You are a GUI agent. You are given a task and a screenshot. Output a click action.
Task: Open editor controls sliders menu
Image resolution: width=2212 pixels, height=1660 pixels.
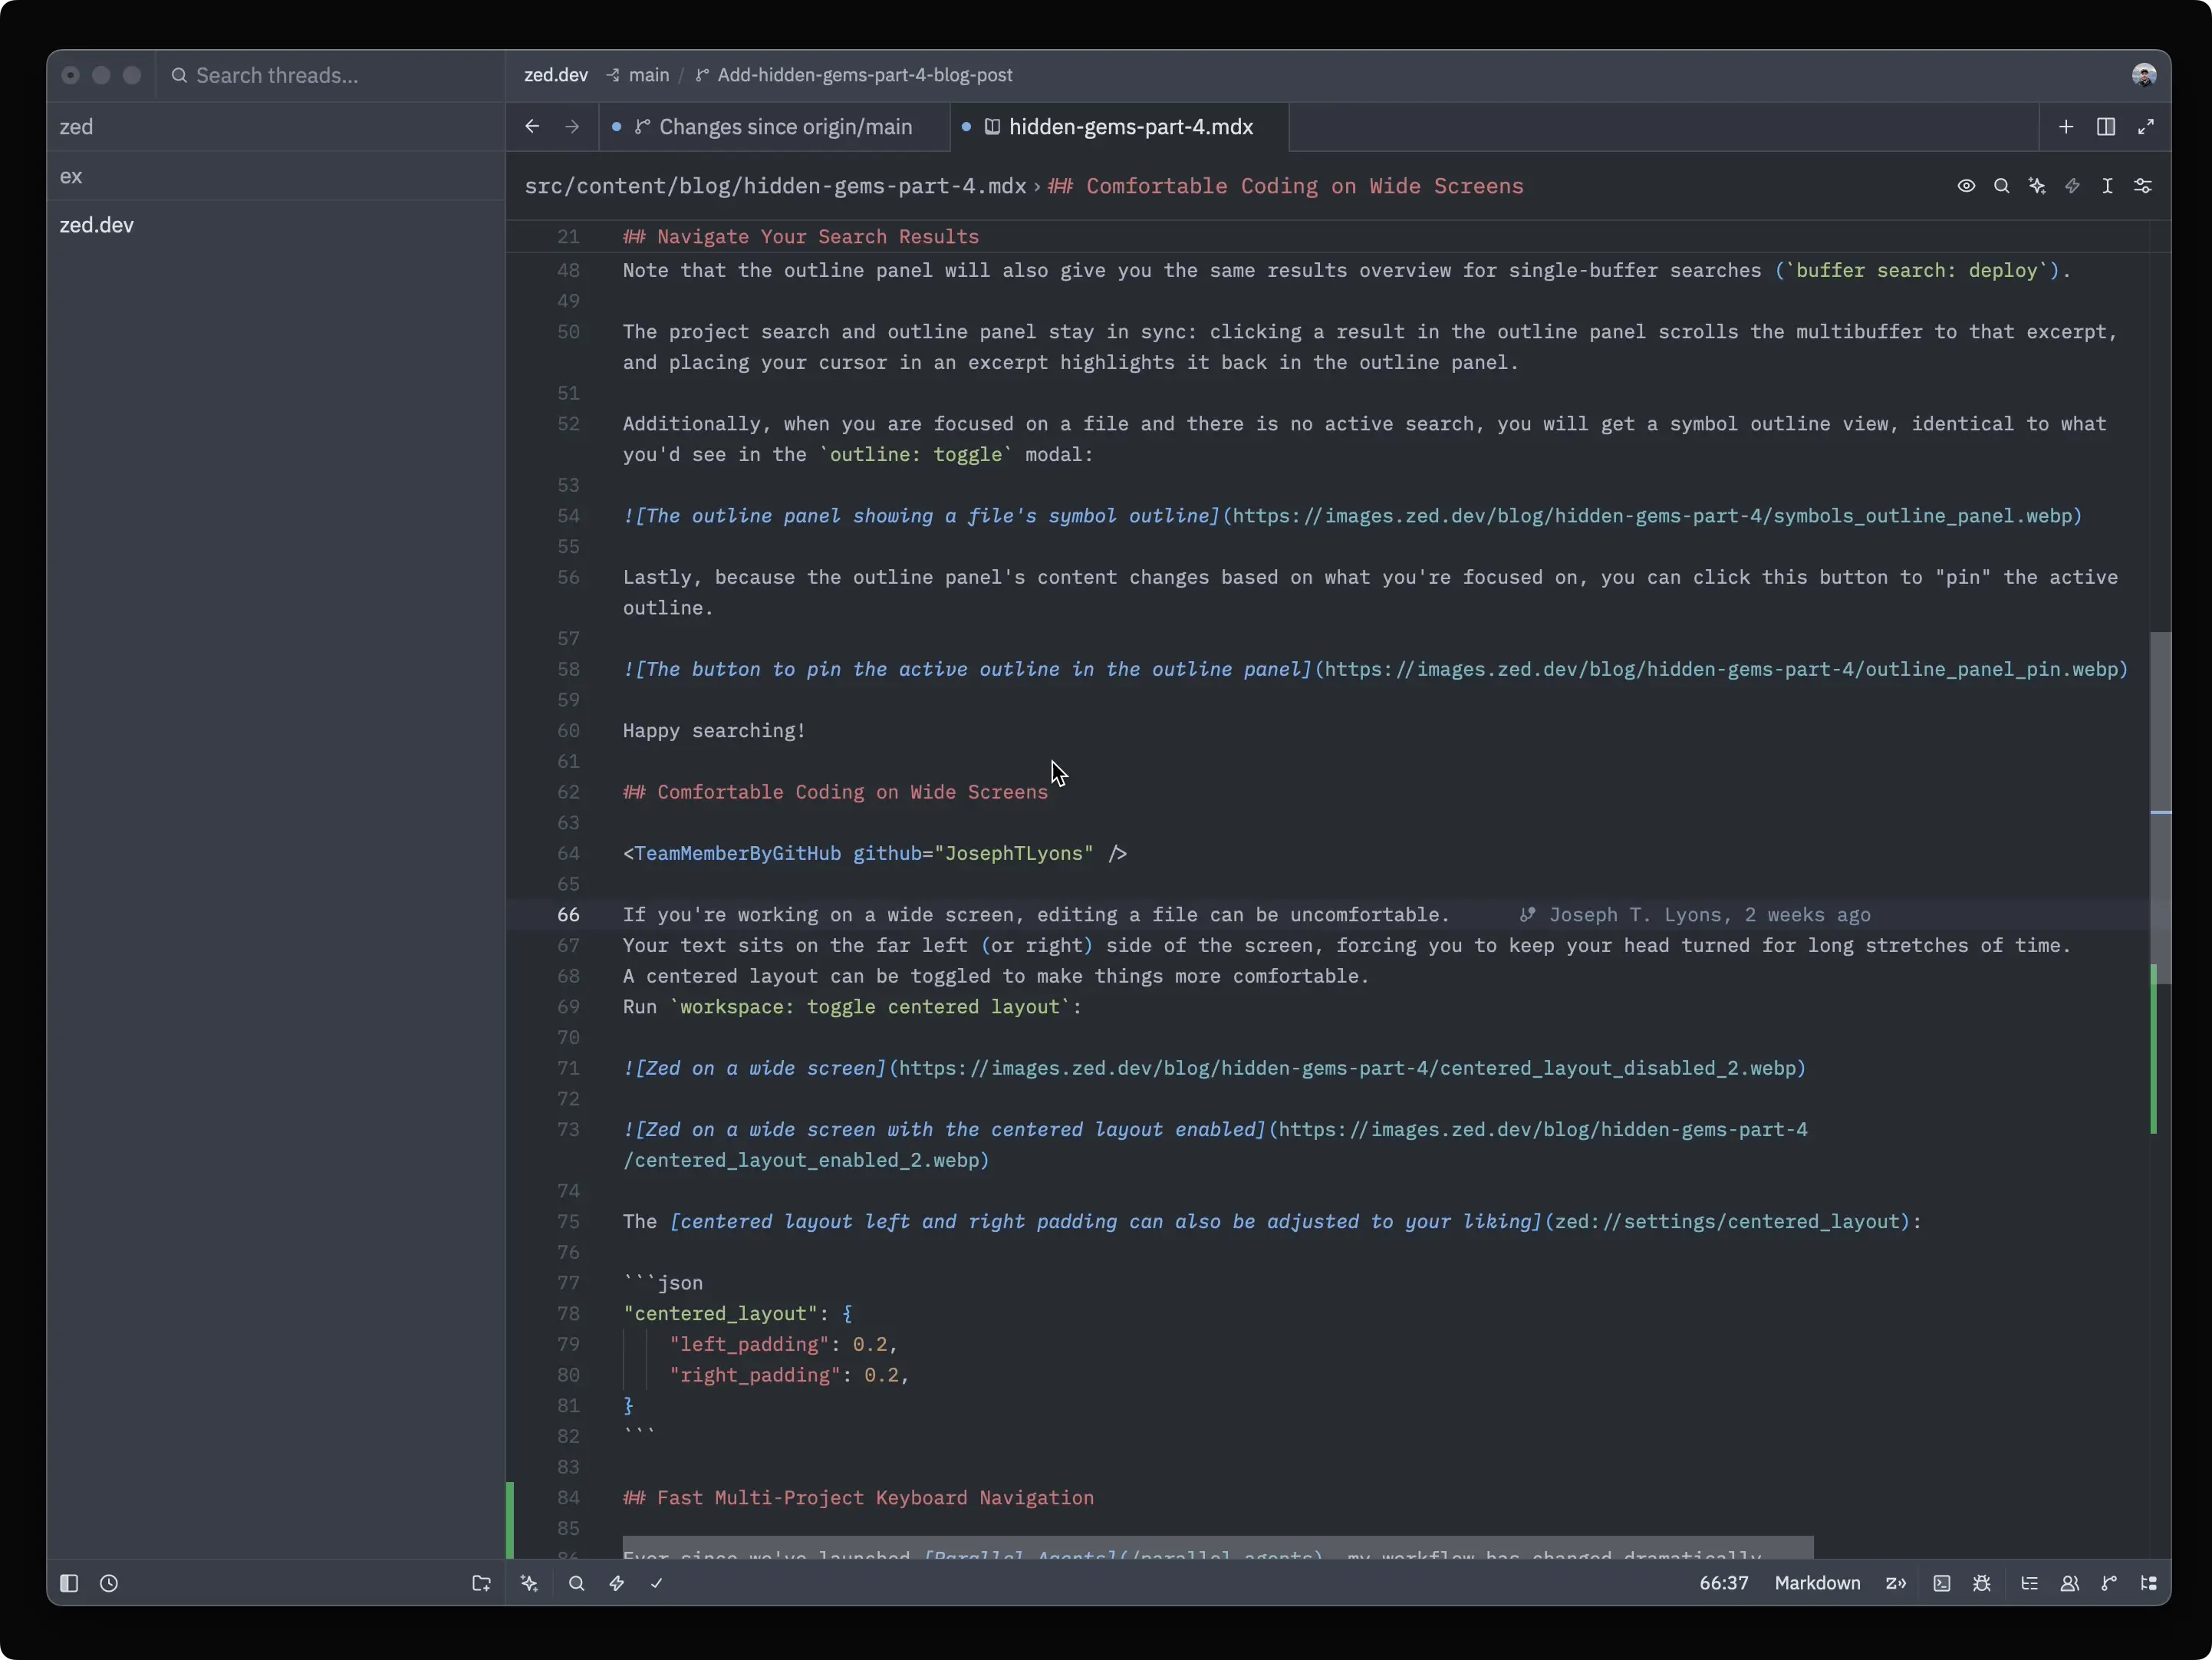(x=2143, y=186)
